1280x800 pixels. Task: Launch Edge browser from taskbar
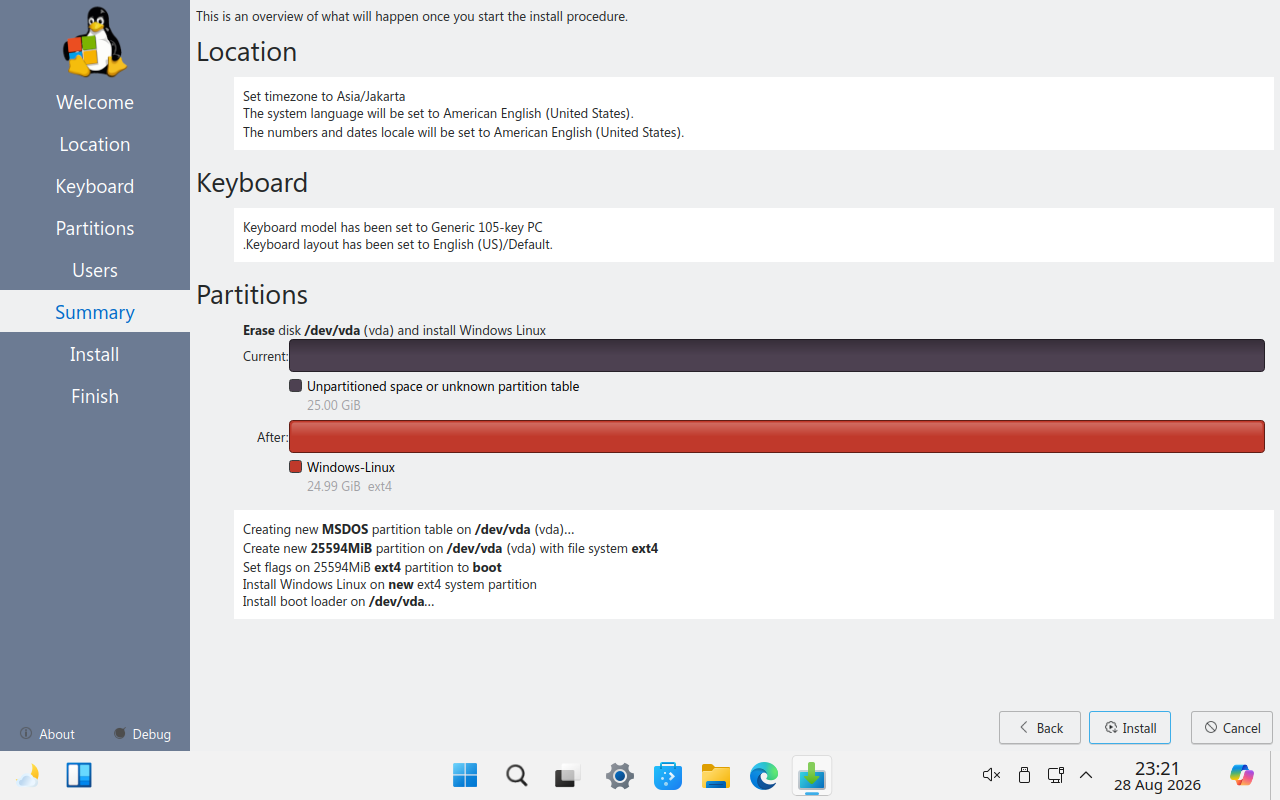click(764, 775)
